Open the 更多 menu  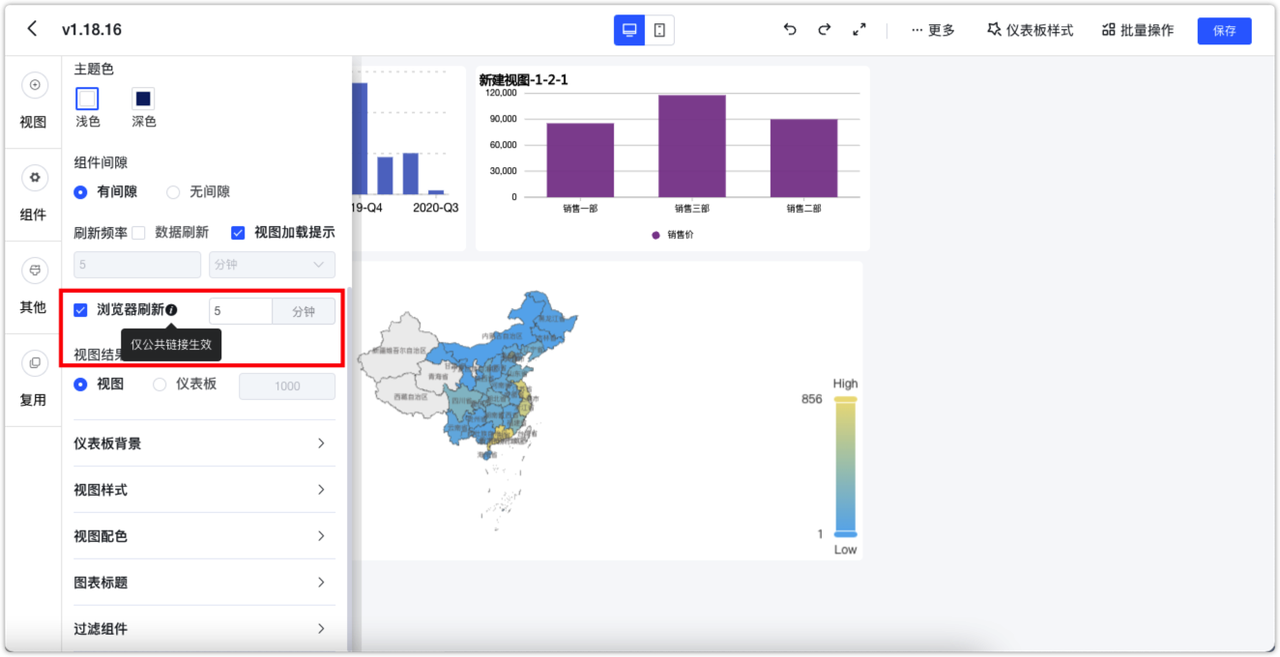click(933, 30)
